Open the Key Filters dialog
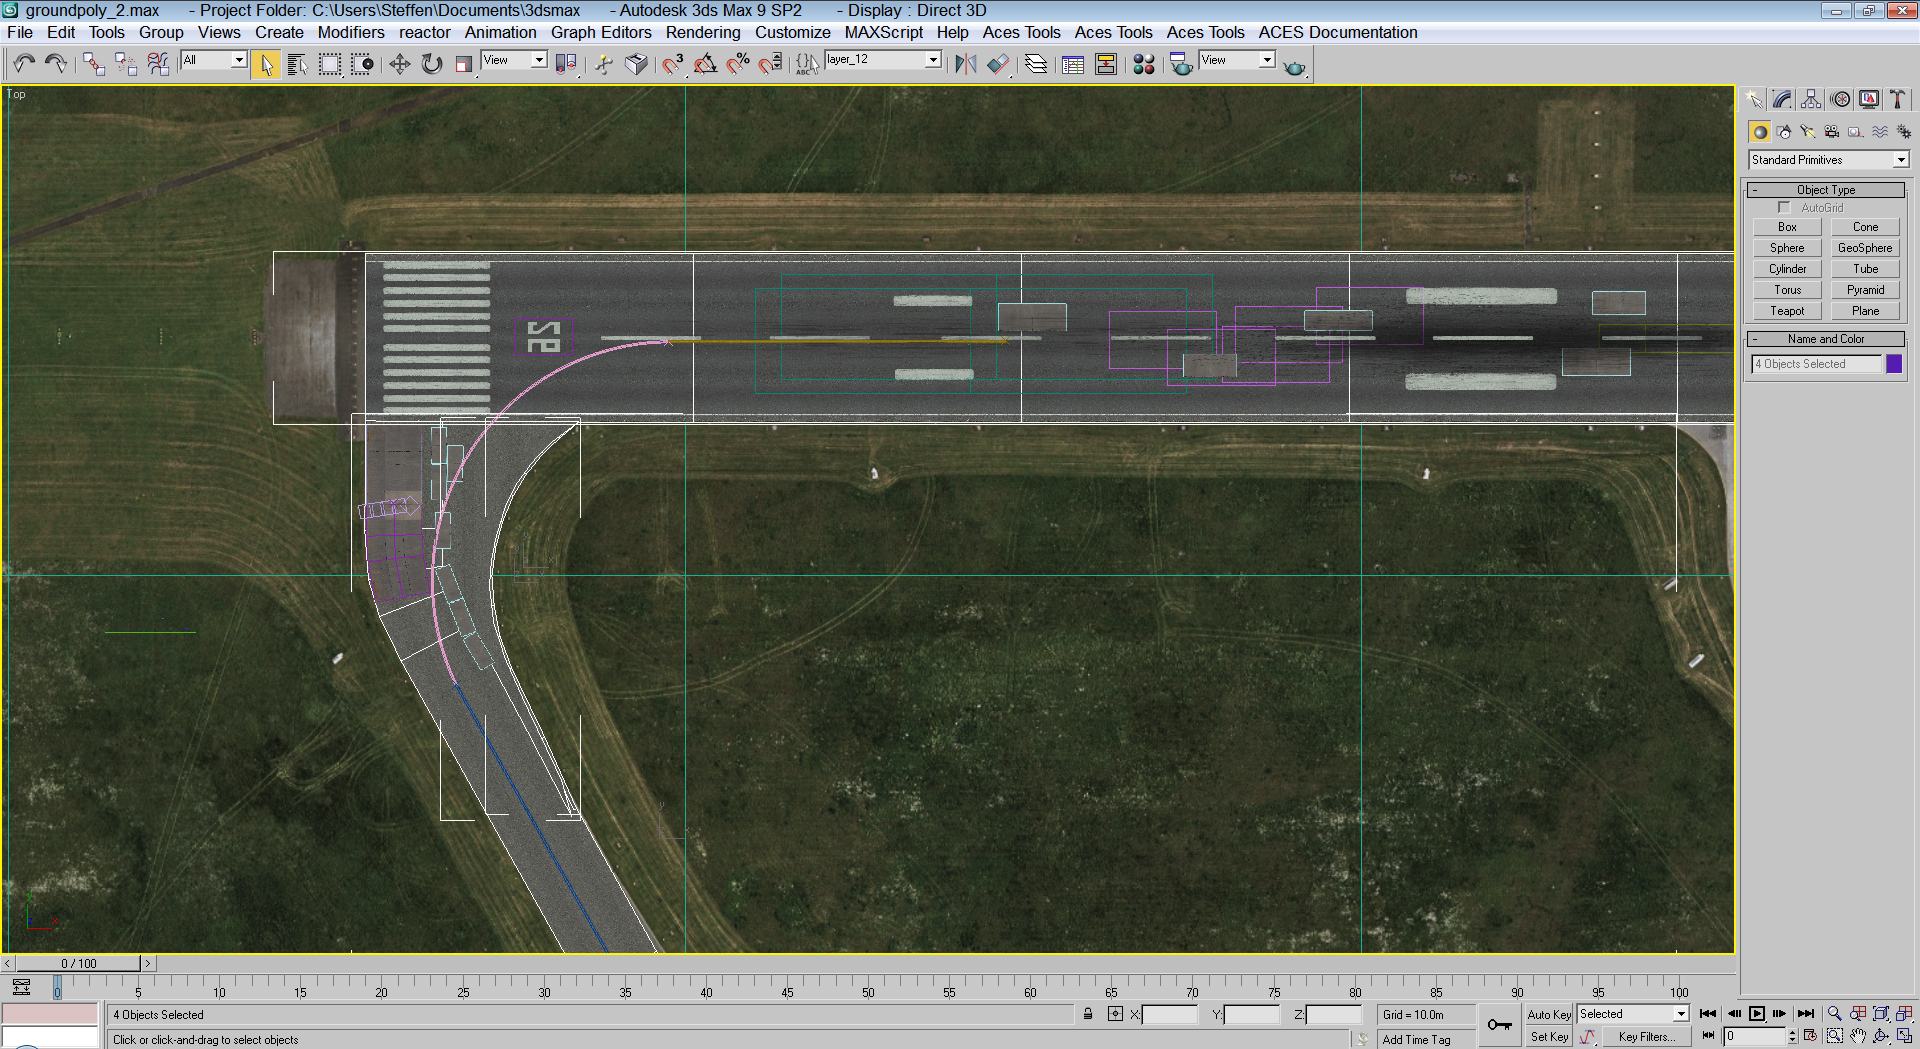1920x1049 pixels. pos(1647,1036)
